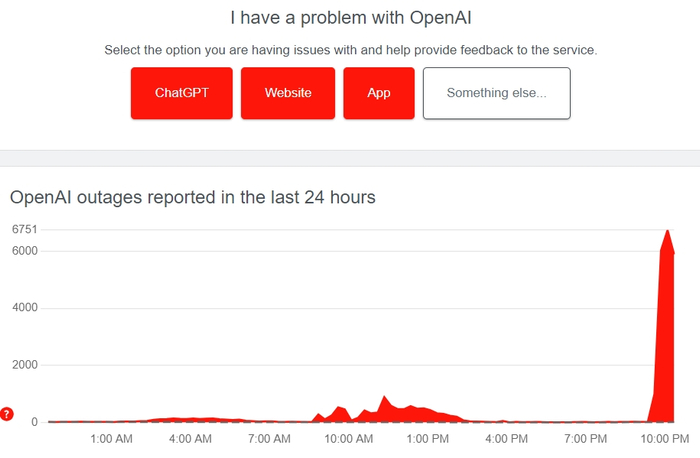Select the Website issue button

(288, 93)
